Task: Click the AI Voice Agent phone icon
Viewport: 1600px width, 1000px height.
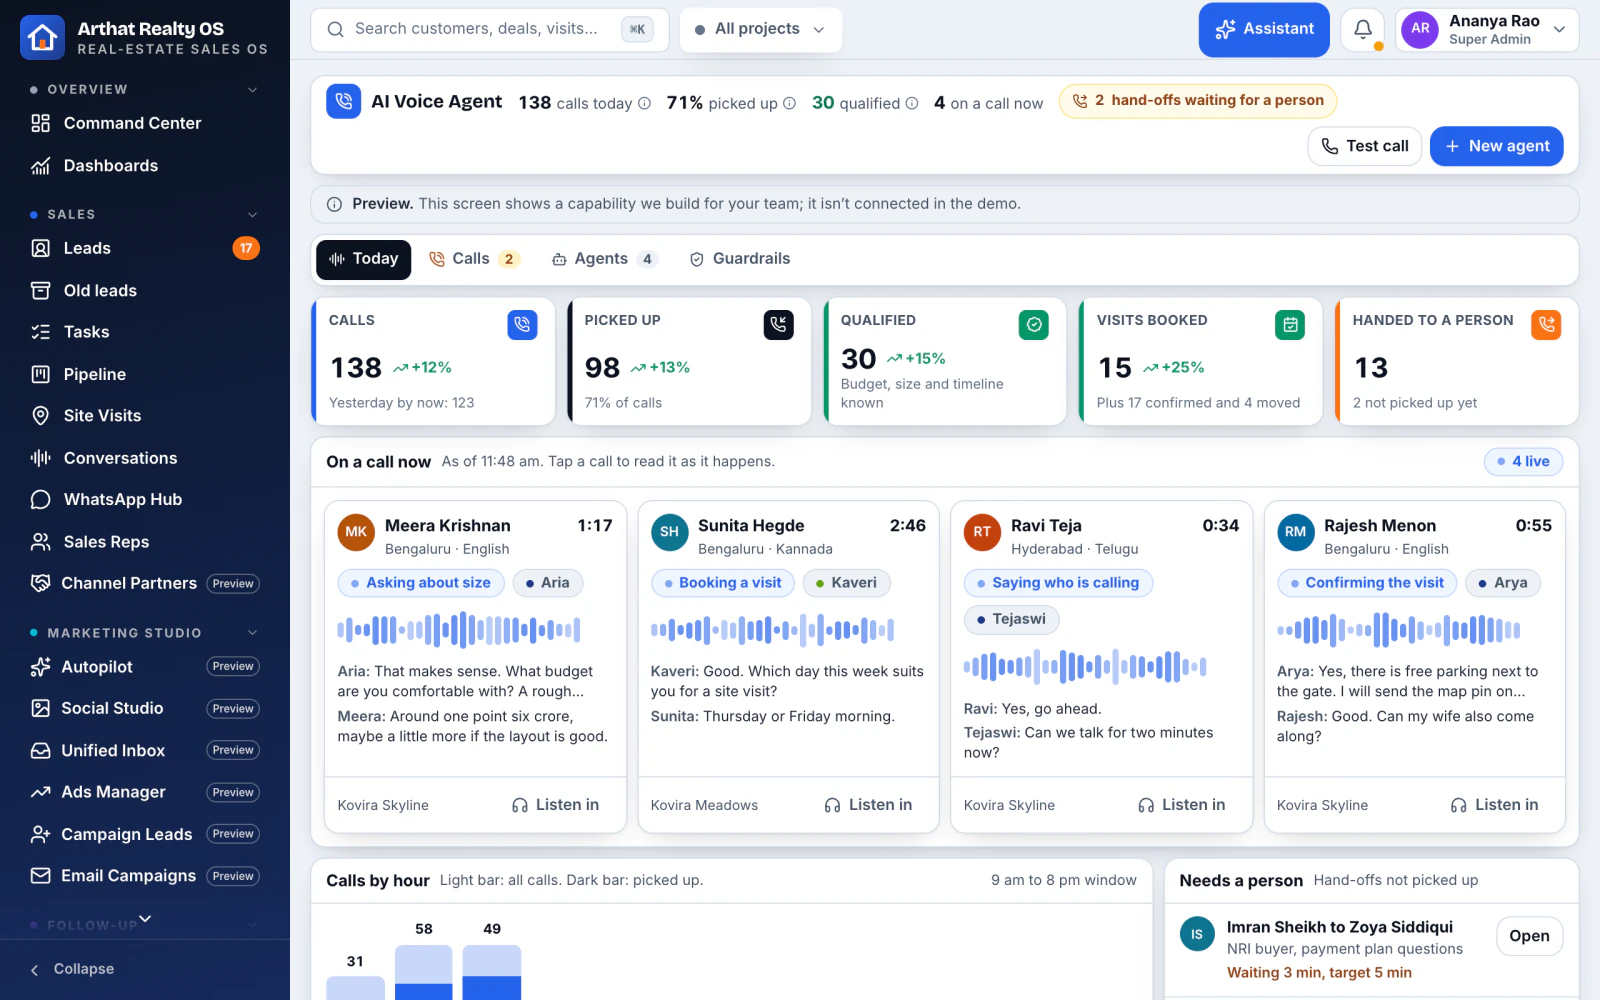Action: click(344, 101)
